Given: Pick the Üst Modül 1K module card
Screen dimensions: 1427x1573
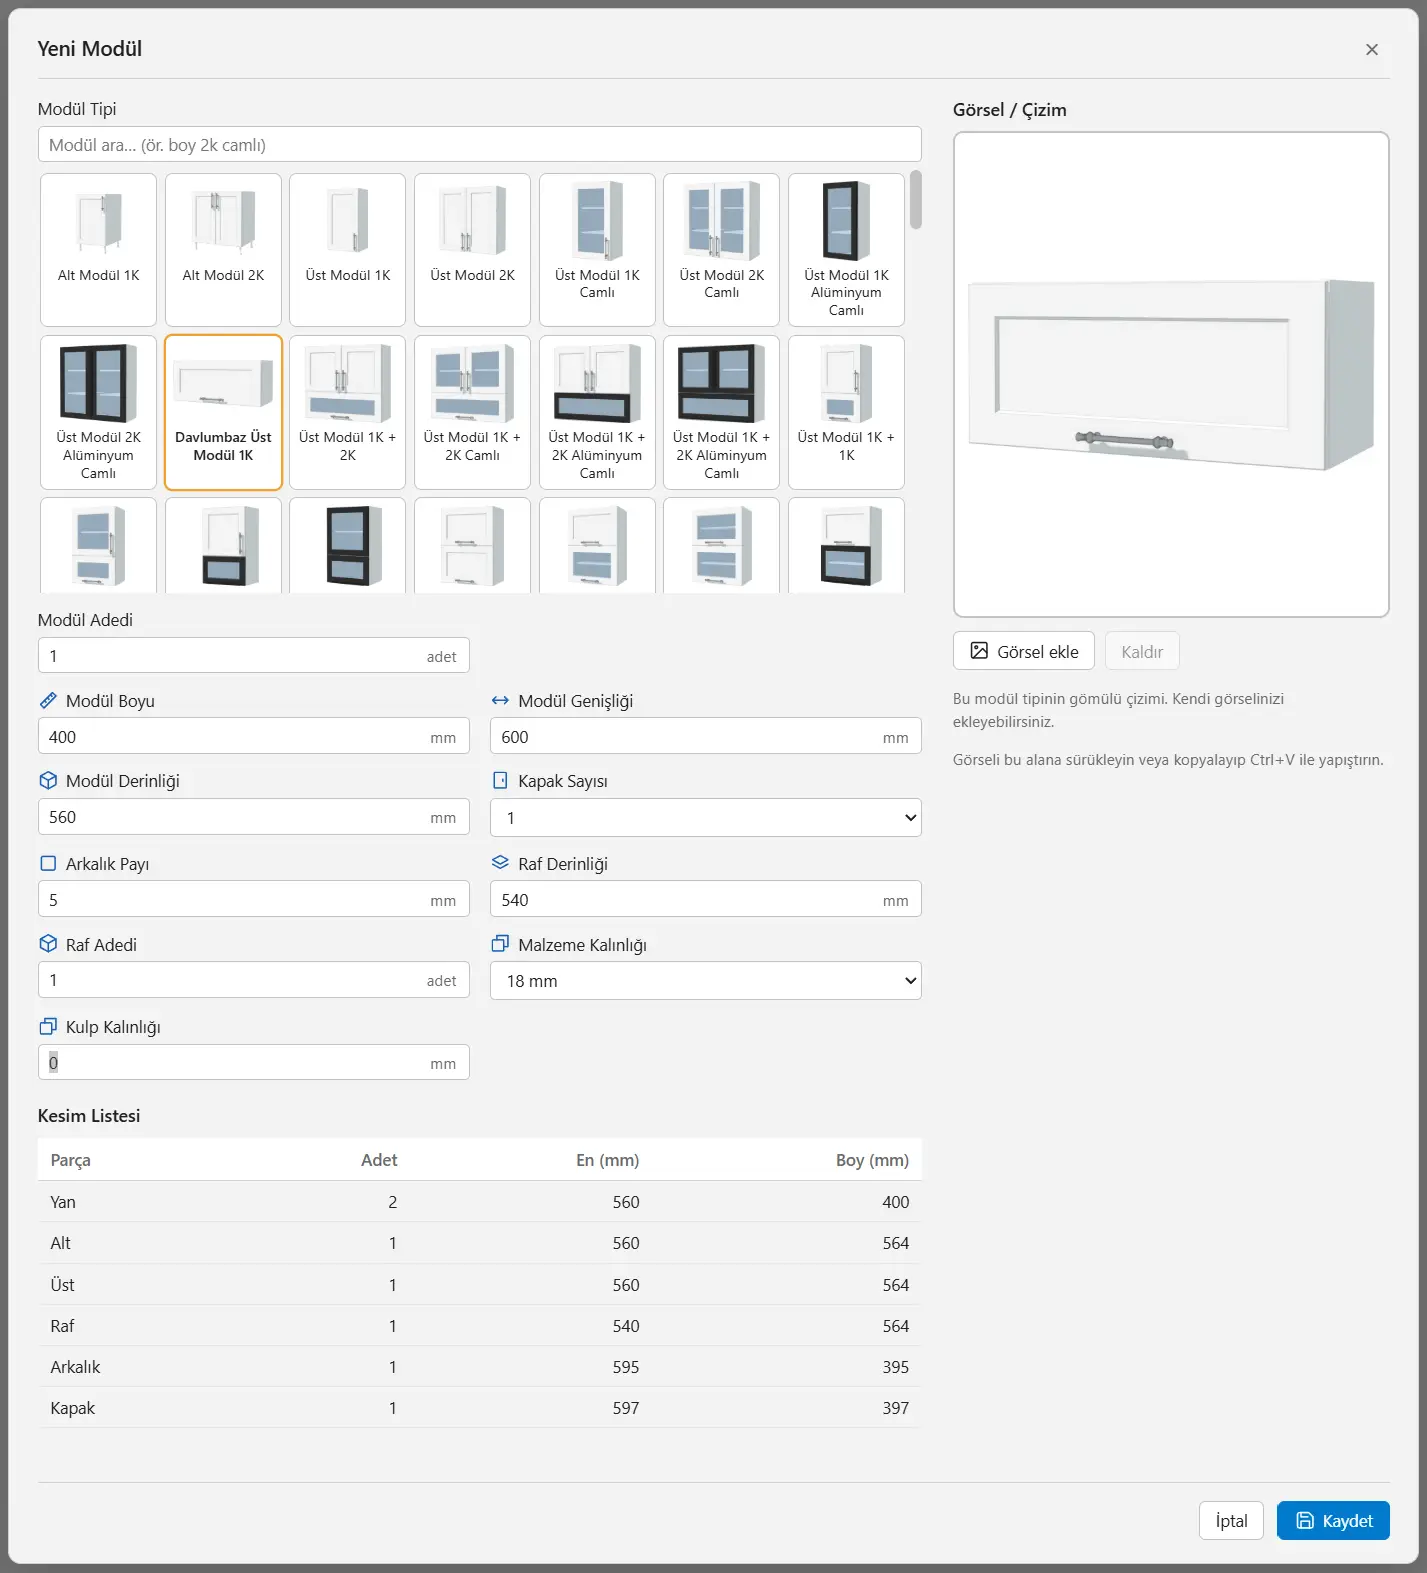Looking at the screenshot, I should pos(347,250).
